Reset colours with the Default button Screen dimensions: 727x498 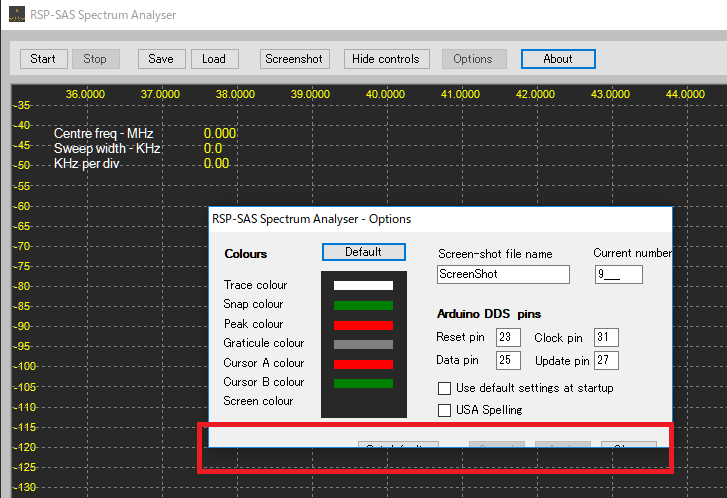click(364, 252)
